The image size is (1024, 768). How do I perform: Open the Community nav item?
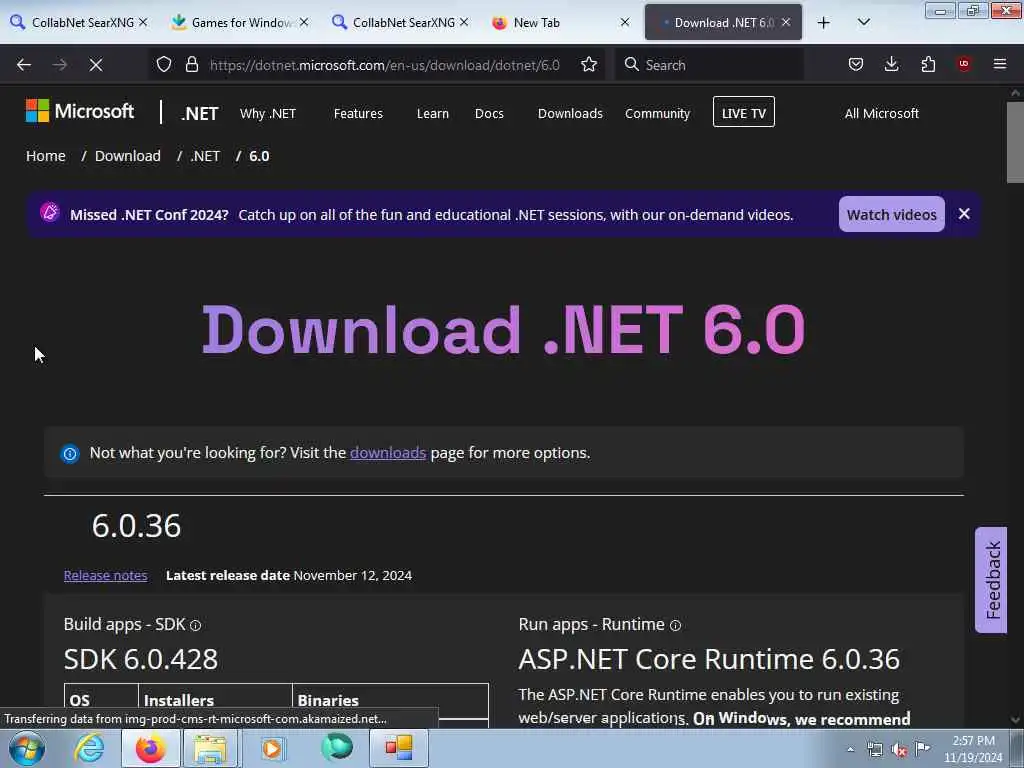[x=657, y=114]
